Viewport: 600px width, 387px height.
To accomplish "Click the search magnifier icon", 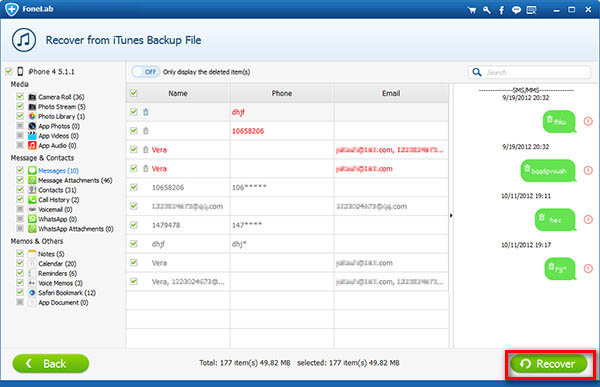I will (x=477, y=72).
